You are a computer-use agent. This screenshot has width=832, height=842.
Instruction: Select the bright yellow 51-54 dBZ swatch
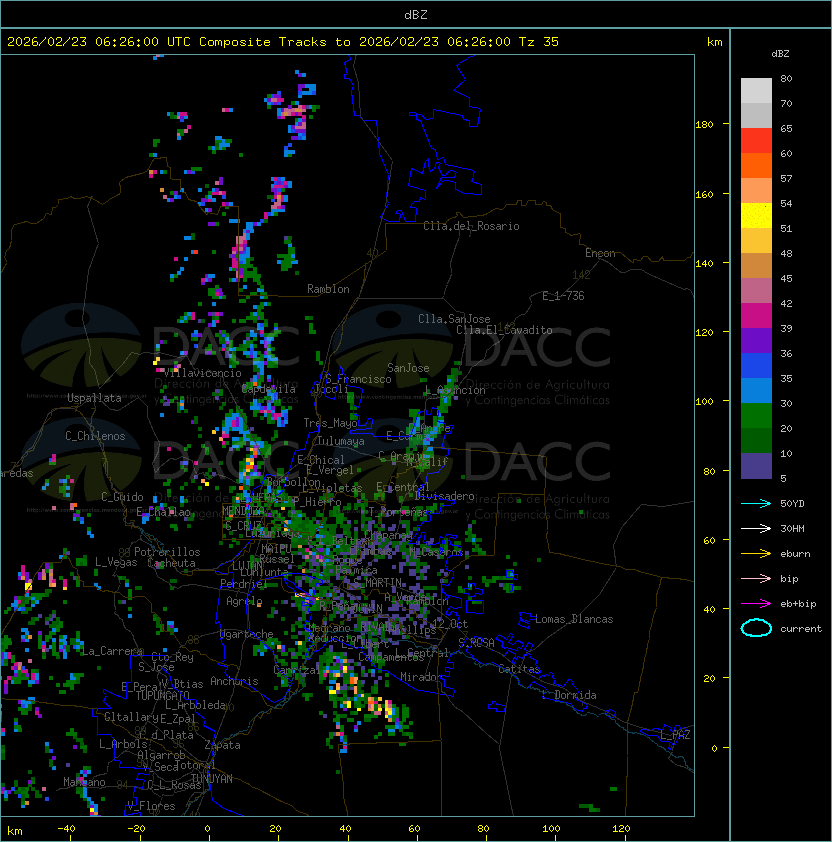[756, 215]
